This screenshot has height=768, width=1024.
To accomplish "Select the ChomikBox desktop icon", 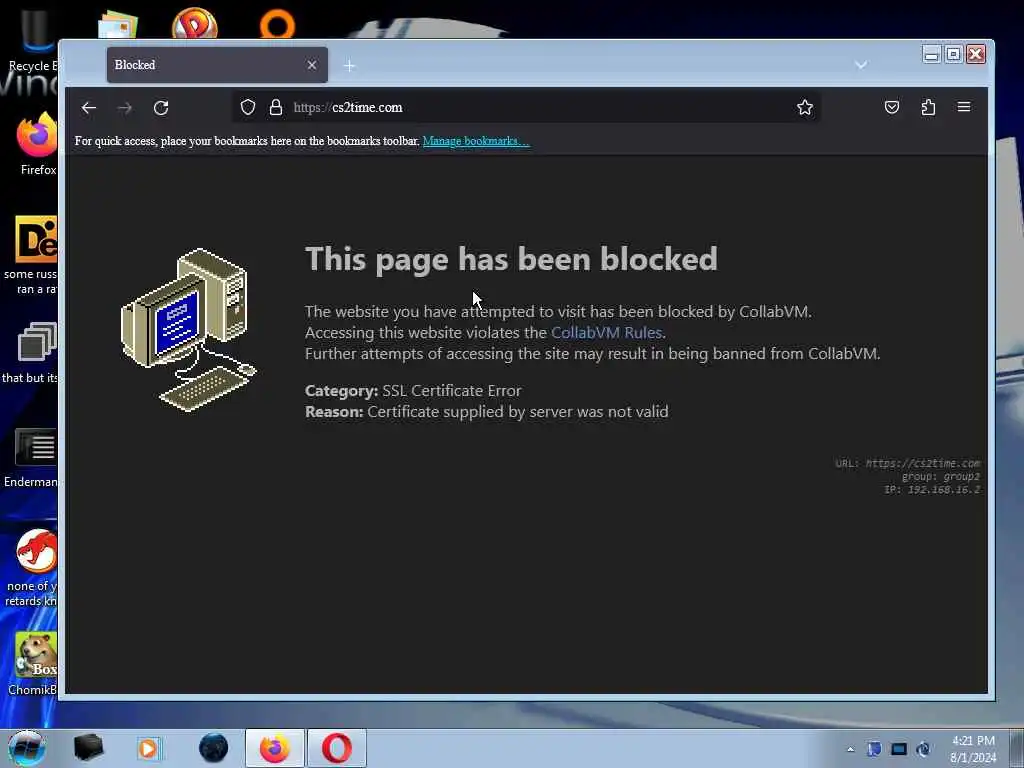I will 34,663.
